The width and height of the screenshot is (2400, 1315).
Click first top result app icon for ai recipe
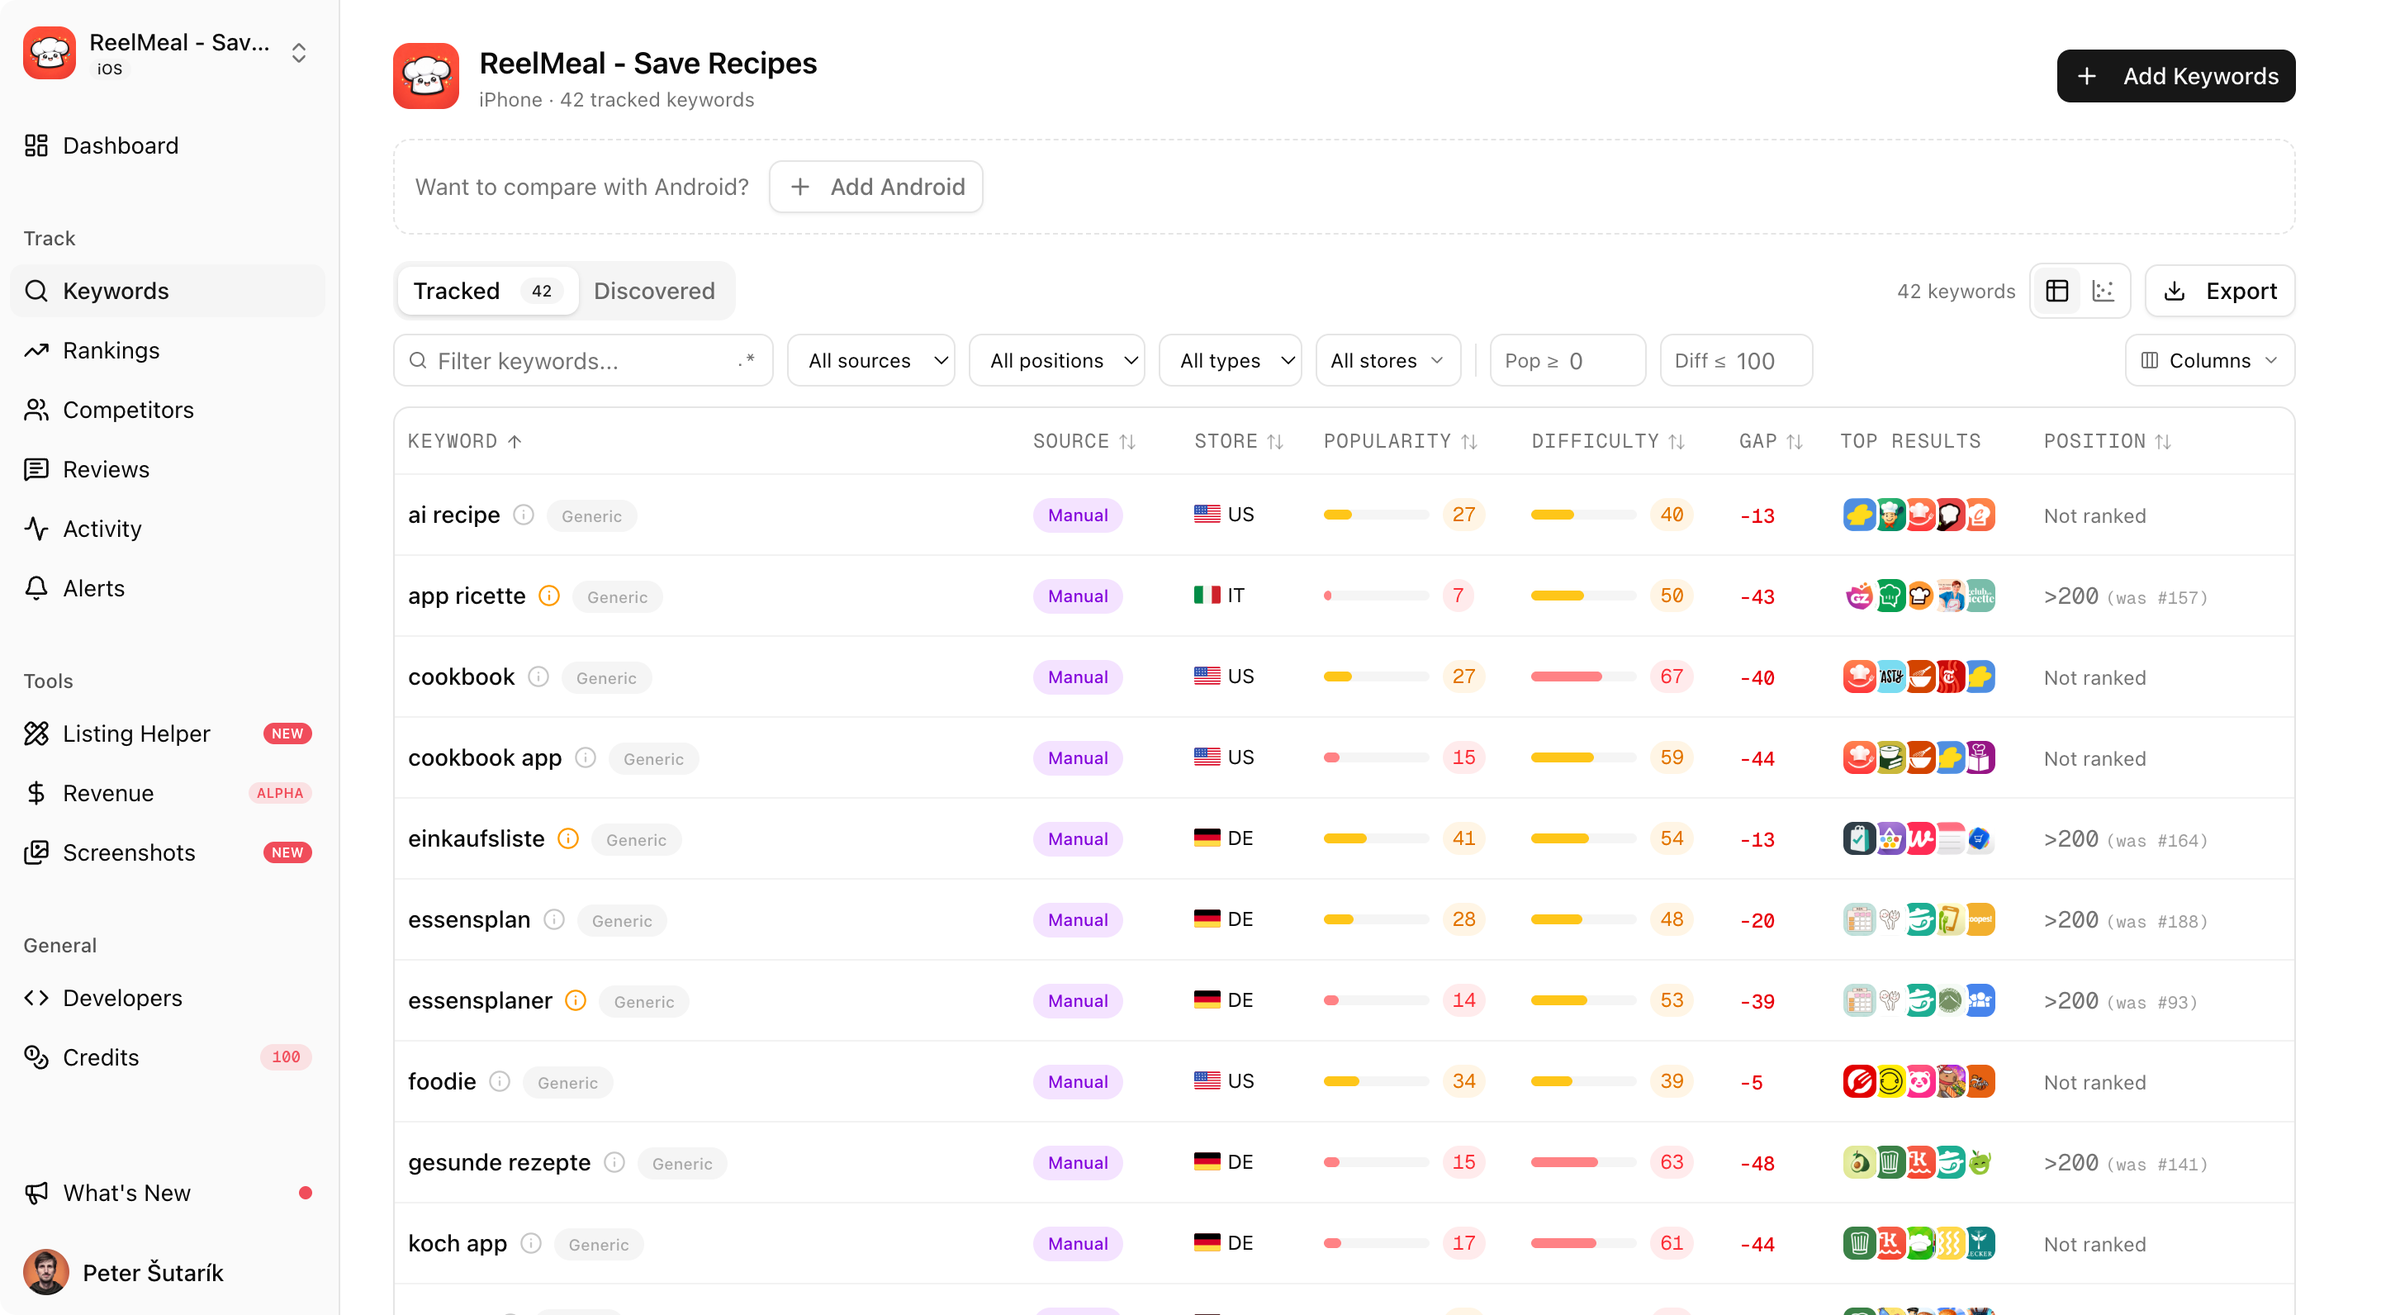(1859, 515)
